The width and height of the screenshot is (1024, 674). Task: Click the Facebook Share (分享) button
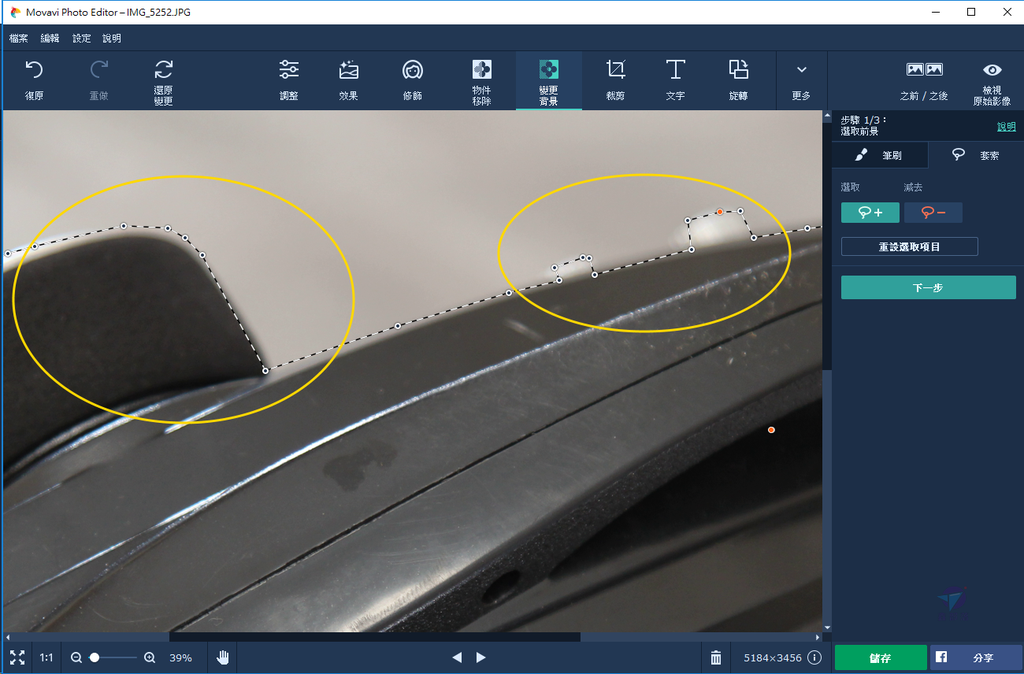click(976, 658)
